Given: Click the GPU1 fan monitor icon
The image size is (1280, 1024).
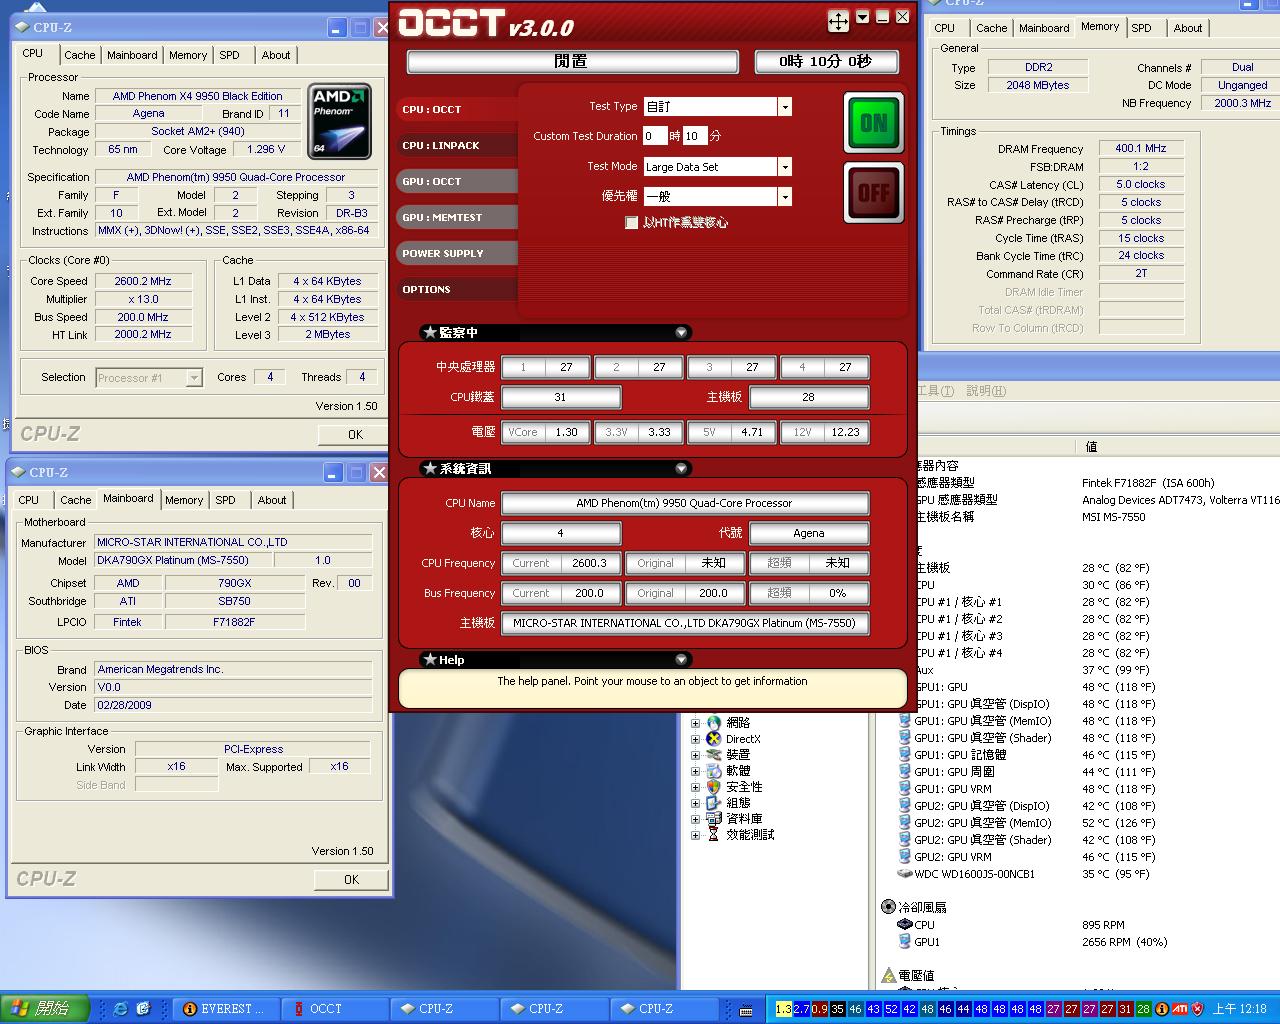Looking at the screenshot, I should coord(905,942).
